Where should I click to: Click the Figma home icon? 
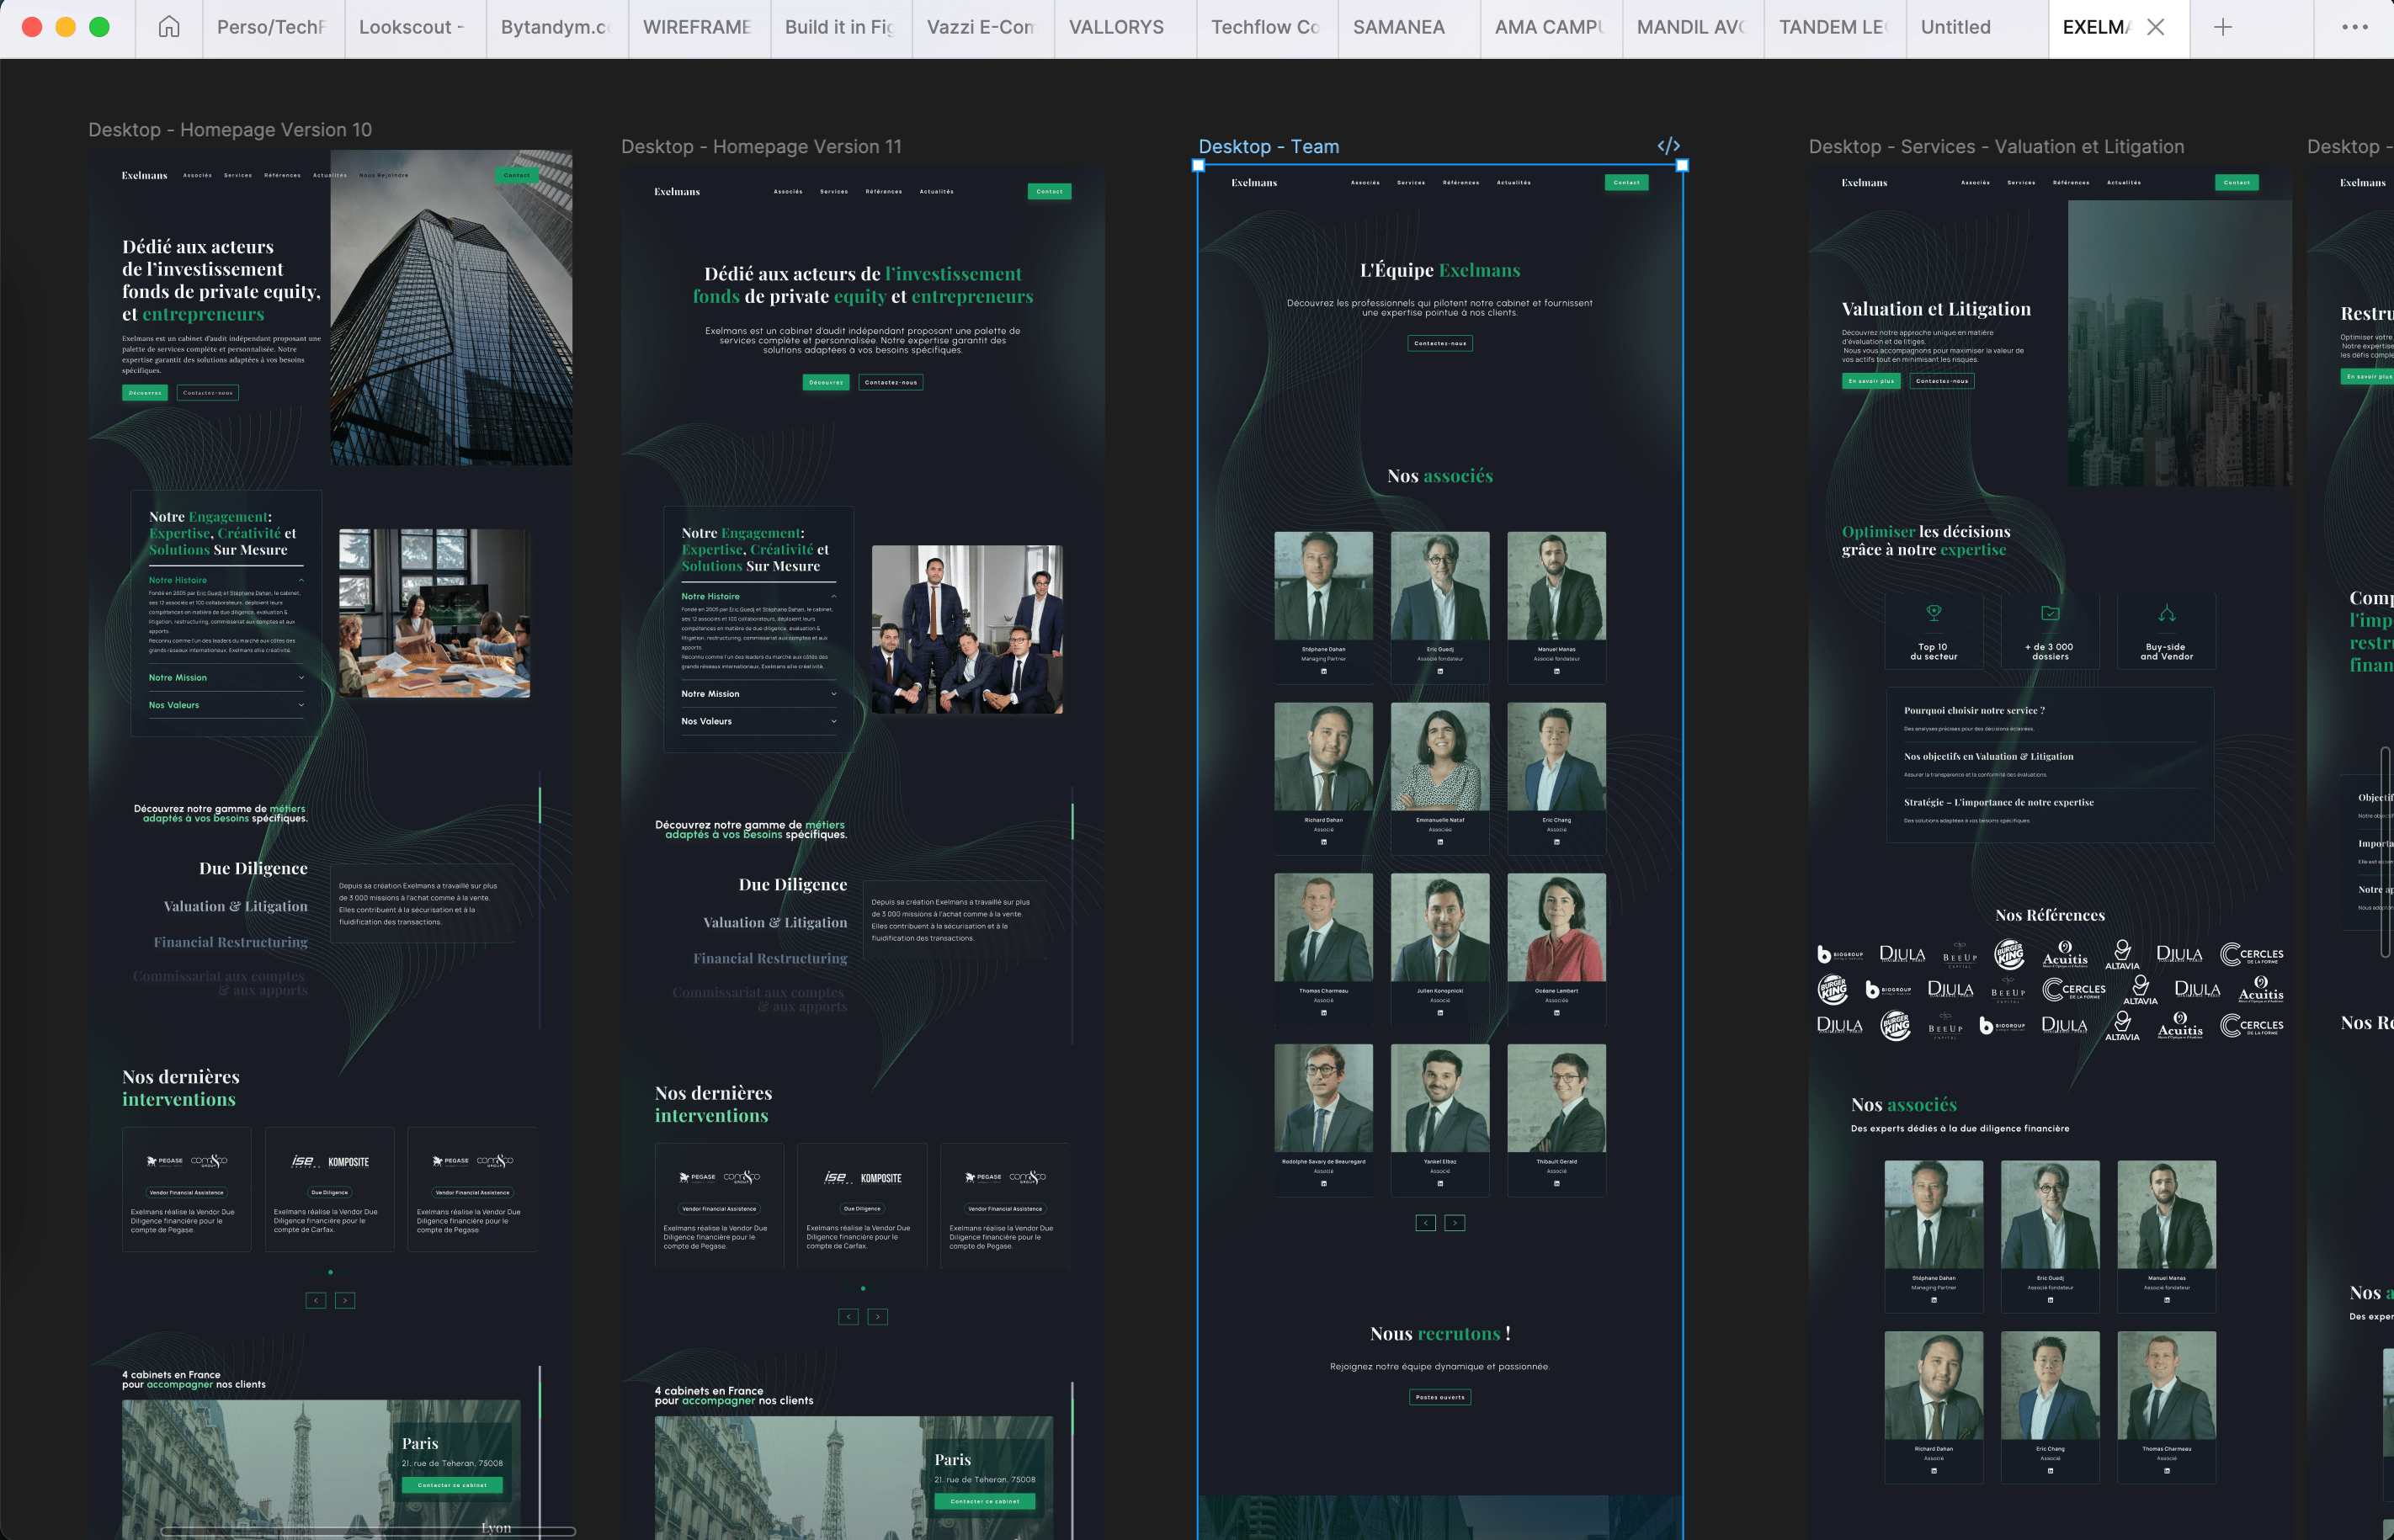pos(169,27)
